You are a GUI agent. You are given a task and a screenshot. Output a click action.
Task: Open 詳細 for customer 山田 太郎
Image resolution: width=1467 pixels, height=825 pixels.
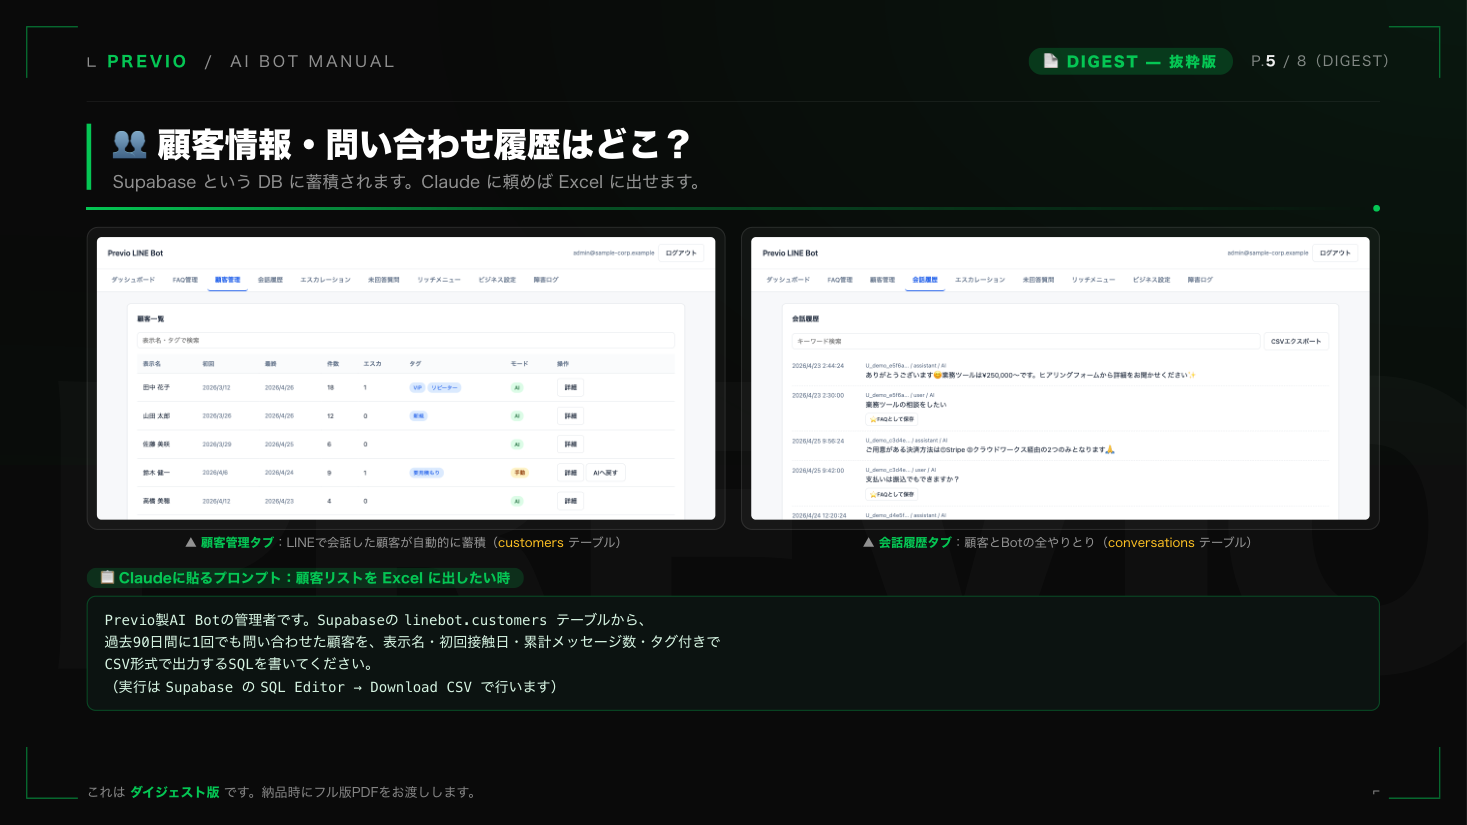click(x=570, y=415)
